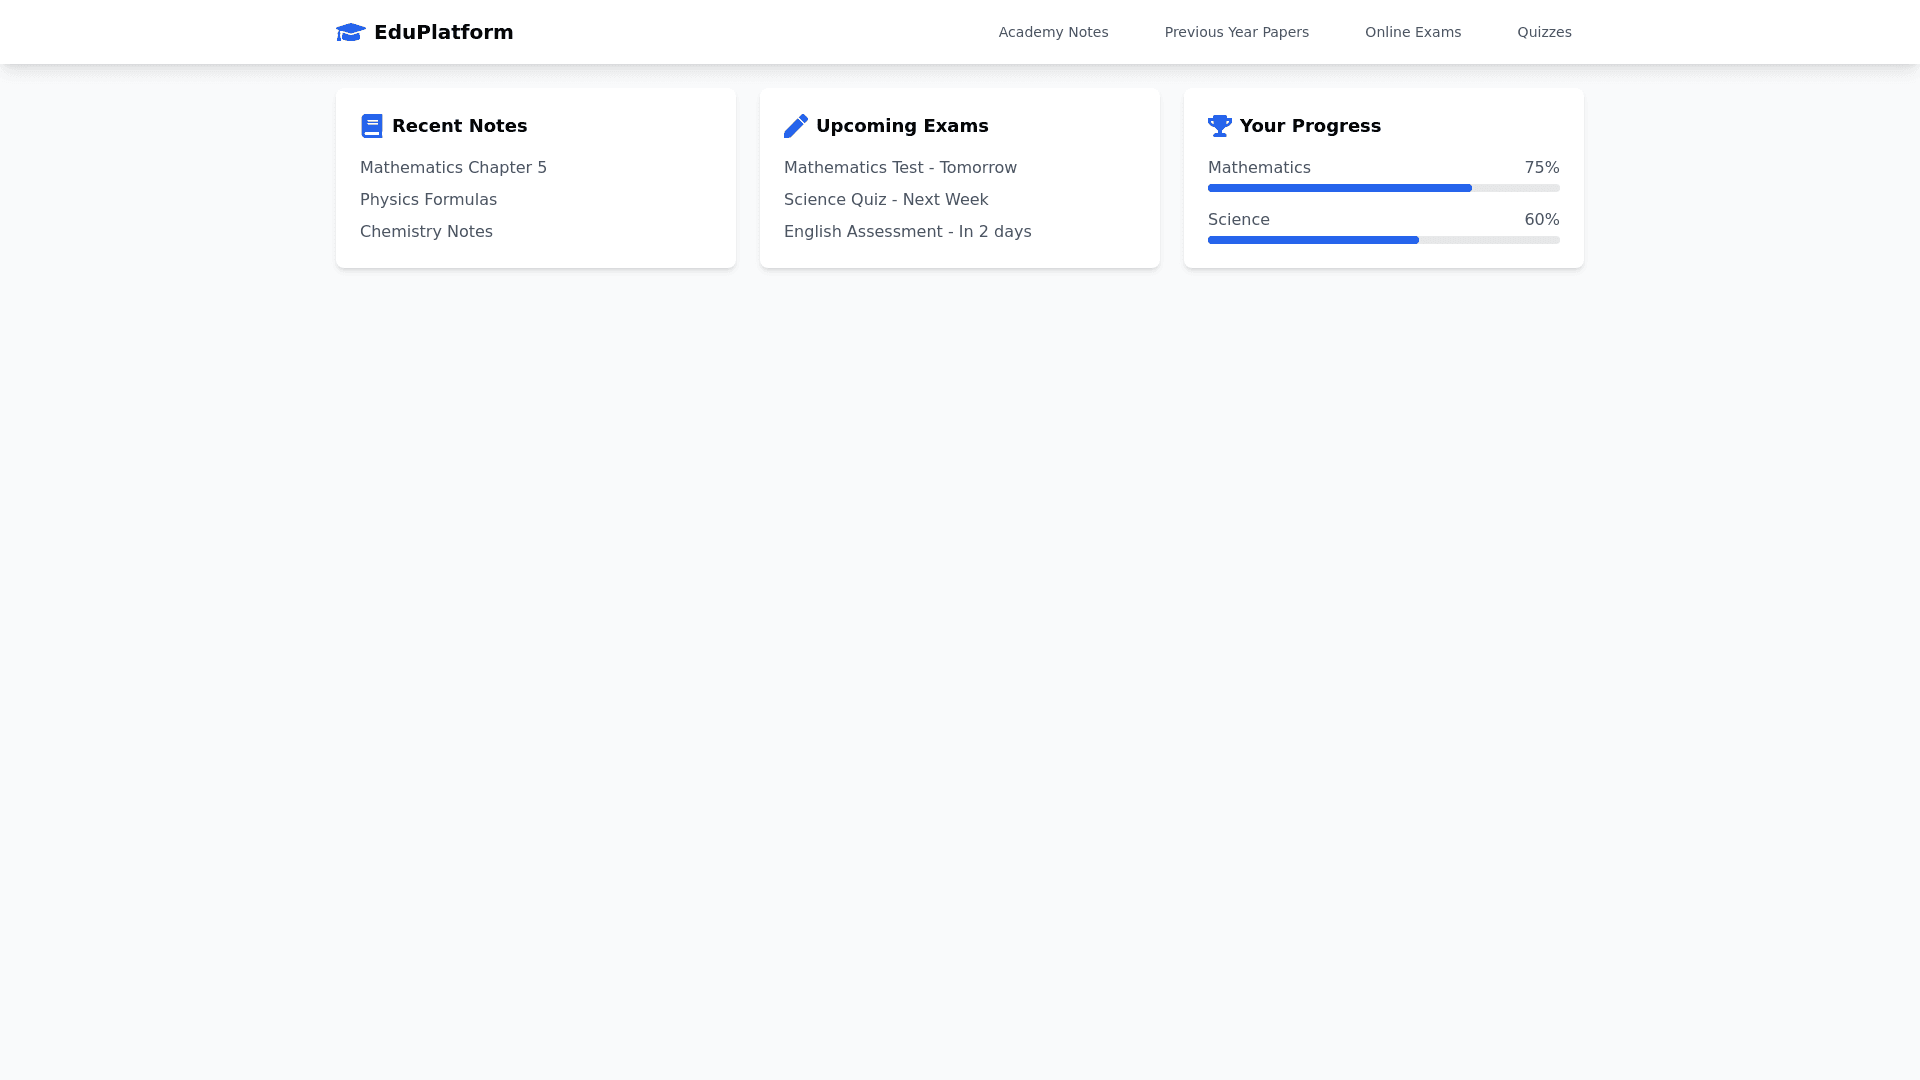Click the 60% Science percentage label
Viewport: 1920px width, 1080px height.
pyautogui.click(x=1541, y=220)
